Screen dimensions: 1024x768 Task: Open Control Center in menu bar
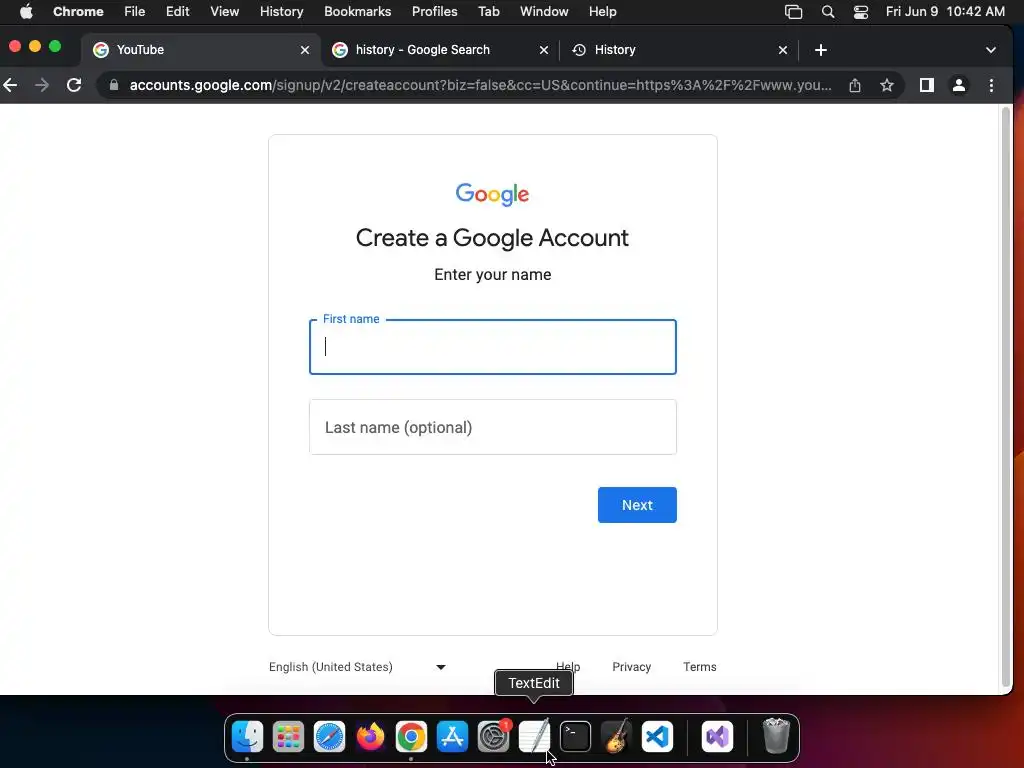[x=861, y=11]
